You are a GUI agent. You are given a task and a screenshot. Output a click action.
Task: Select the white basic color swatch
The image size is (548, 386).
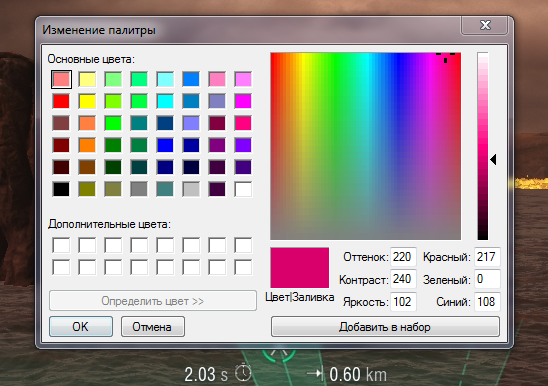click(x=243, y=189)
